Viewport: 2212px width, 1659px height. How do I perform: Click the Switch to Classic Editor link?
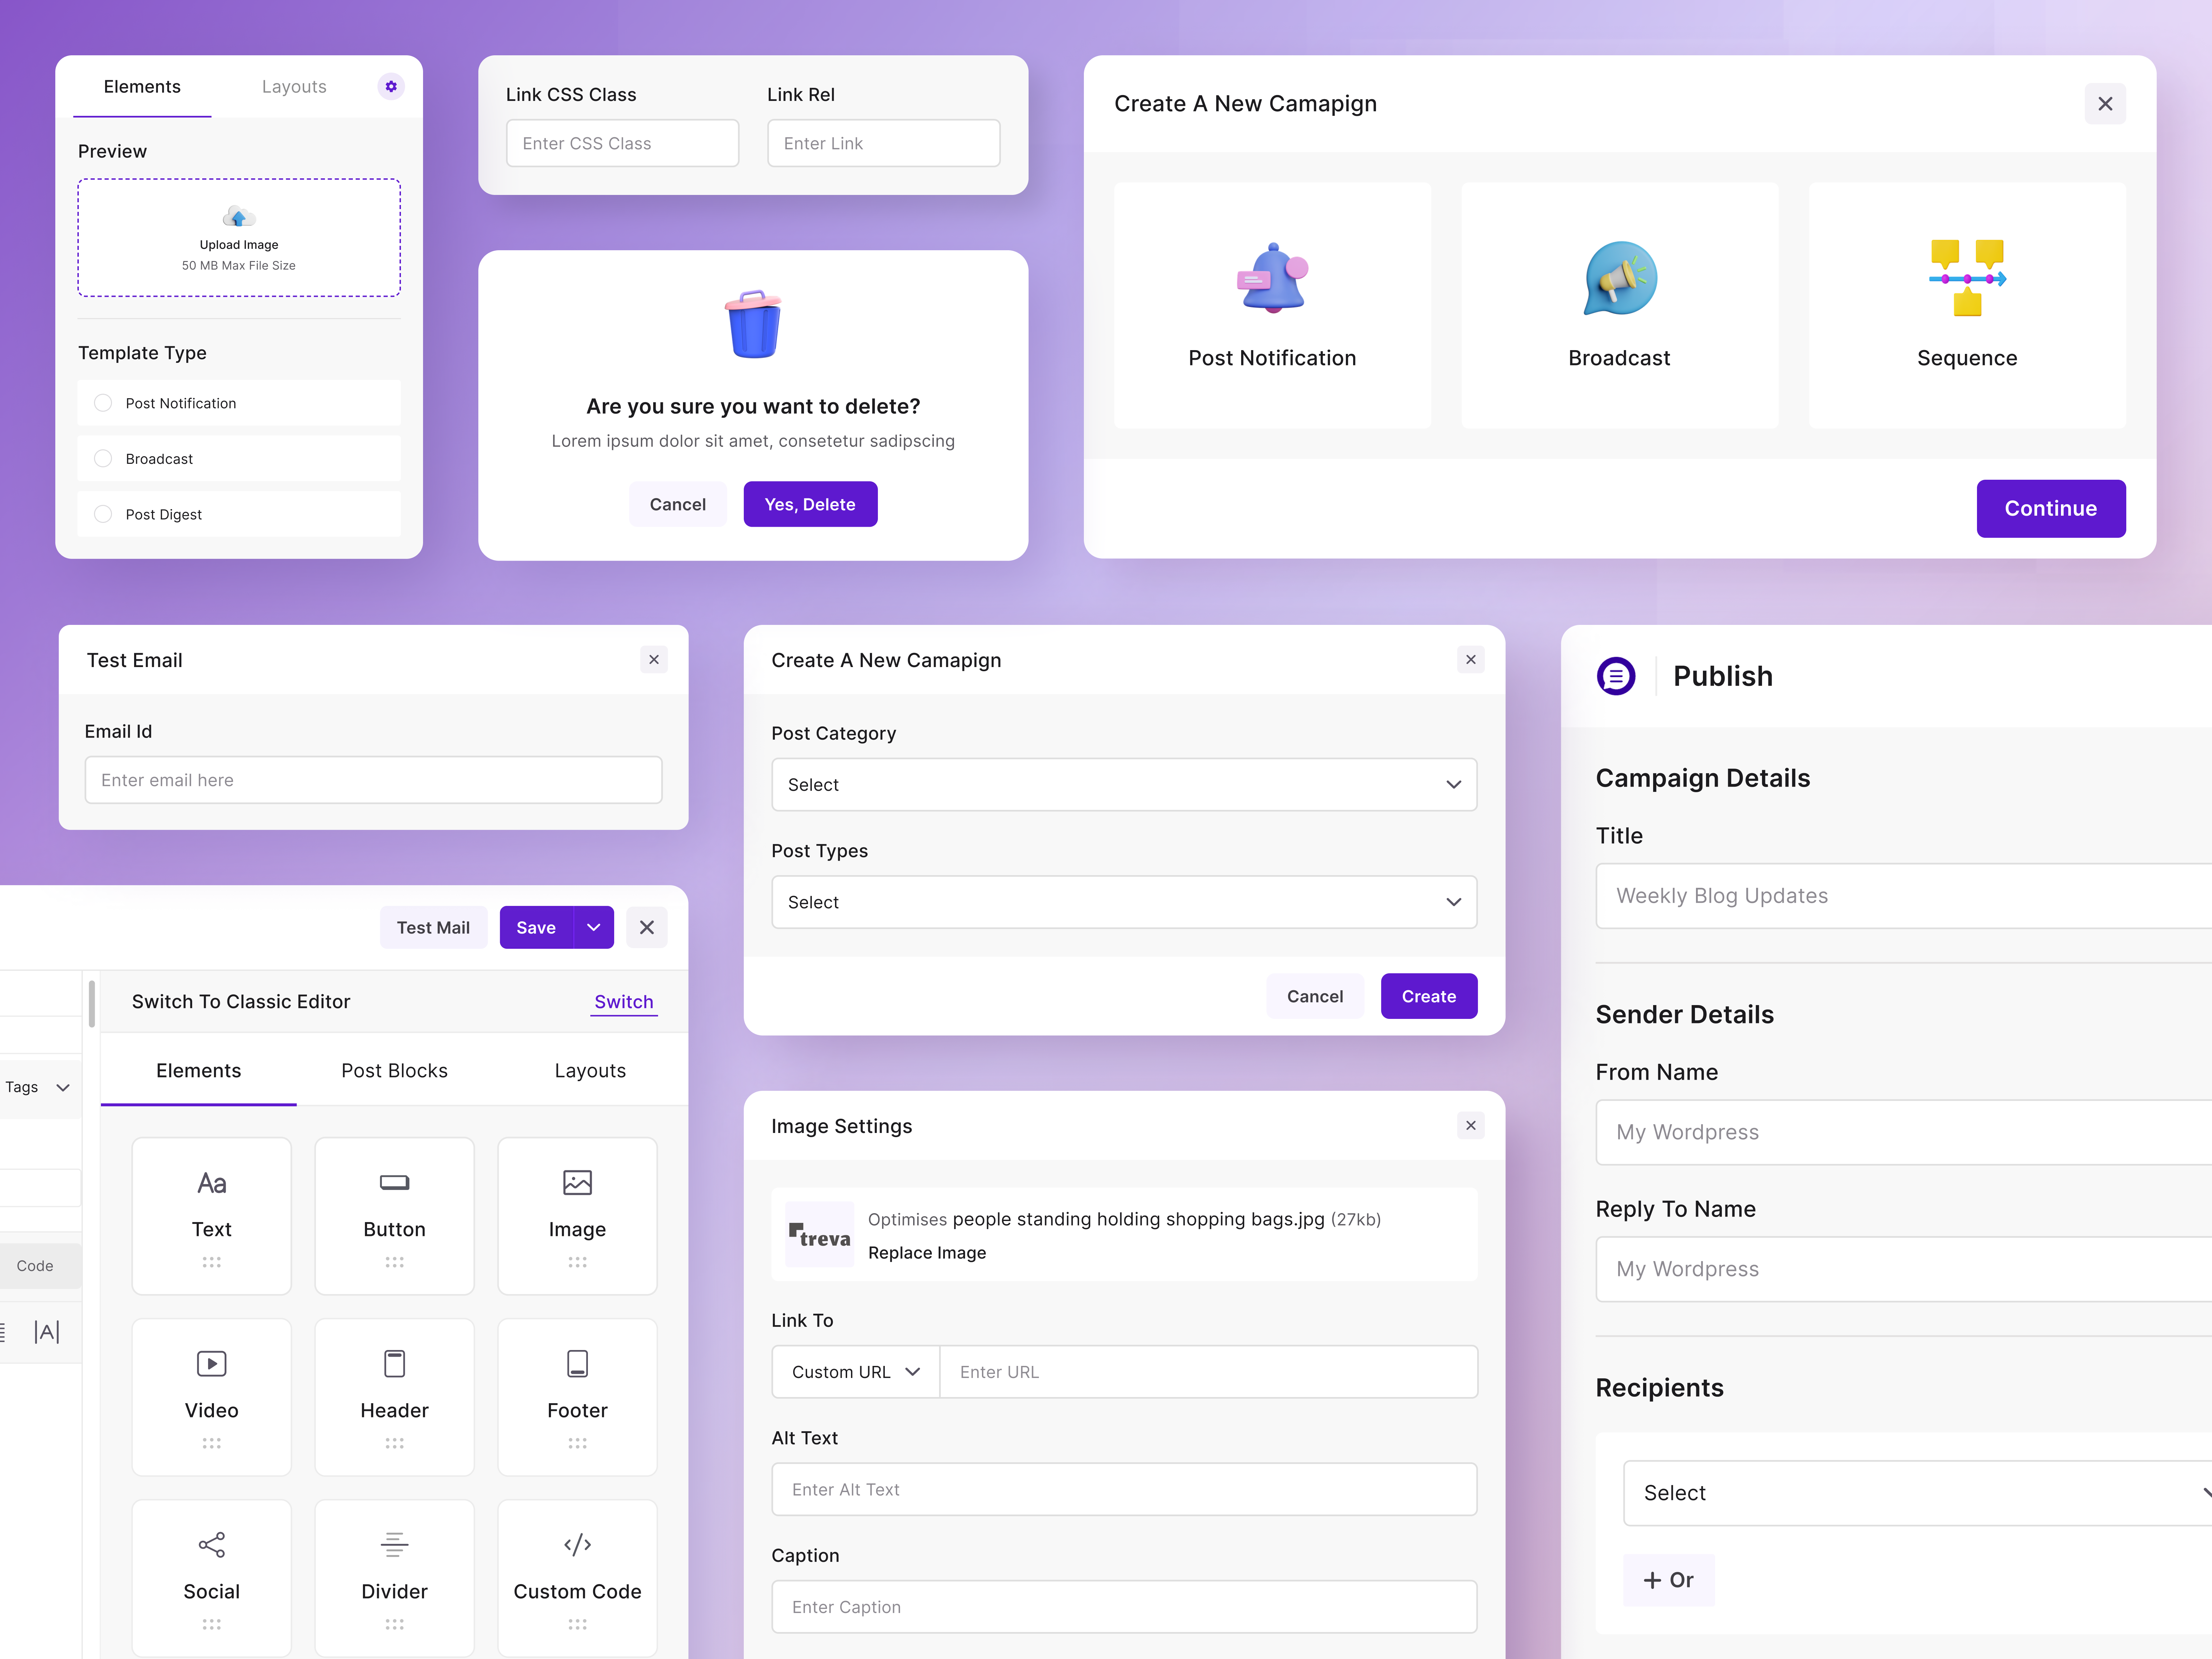(x=623, y=1001)
